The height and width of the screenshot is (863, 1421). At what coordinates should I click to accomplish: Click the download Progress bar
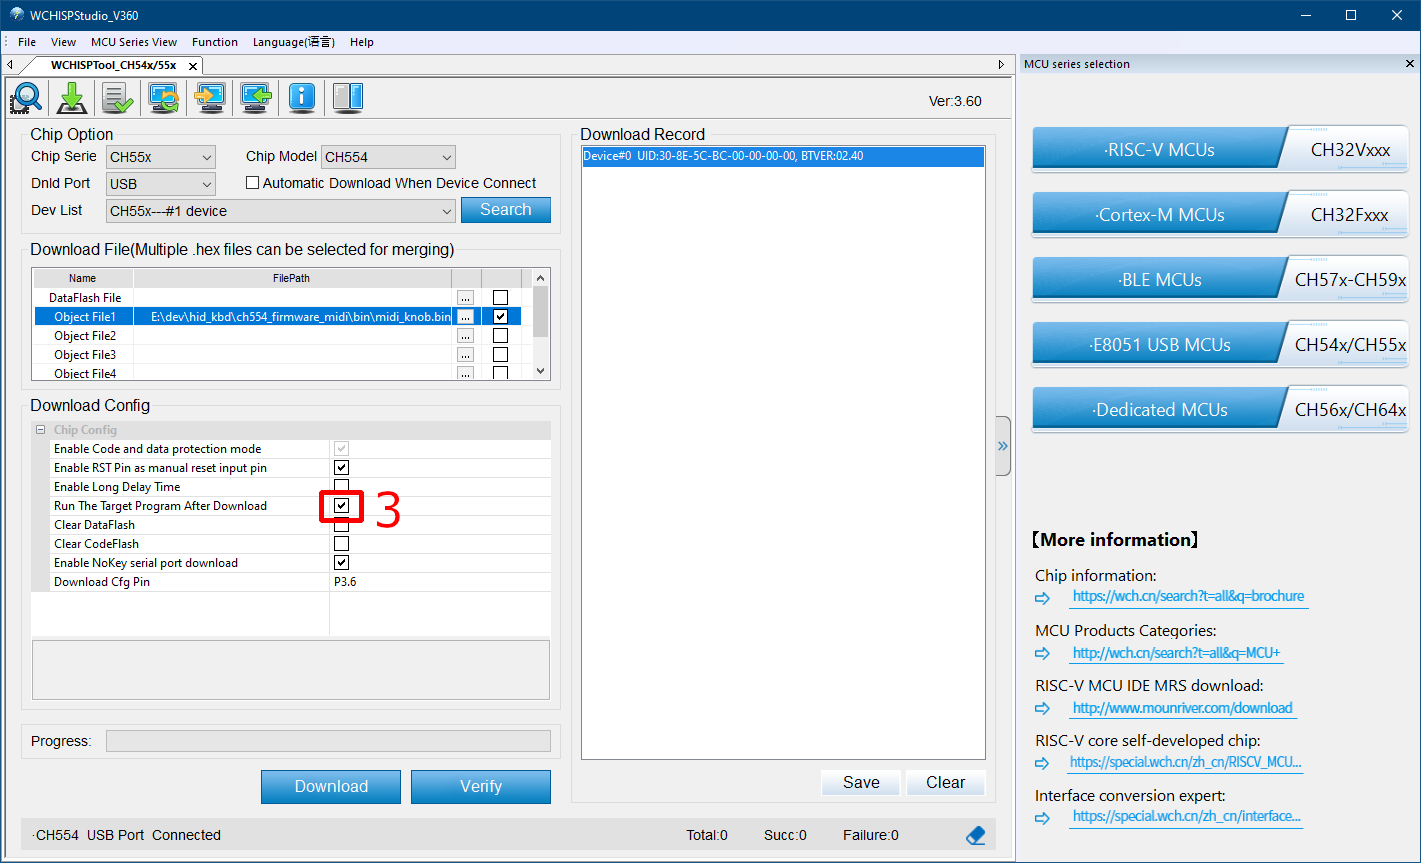pyautogui.click(x=328, y=741)
